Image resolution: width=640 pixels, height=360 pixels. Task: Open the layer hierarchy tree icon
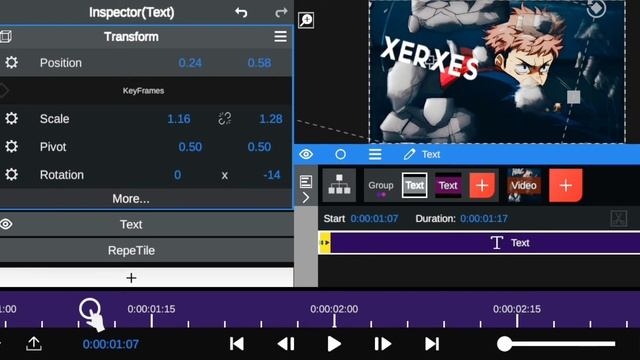pos(339,185)
